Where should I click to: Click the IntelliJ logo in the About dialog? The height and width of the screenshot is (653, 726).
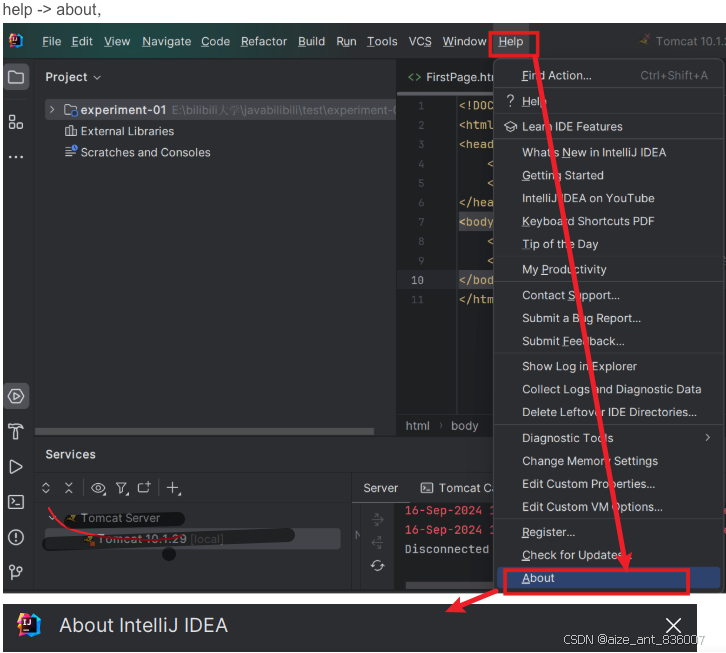pyautogui.click(x=29, y=625)
